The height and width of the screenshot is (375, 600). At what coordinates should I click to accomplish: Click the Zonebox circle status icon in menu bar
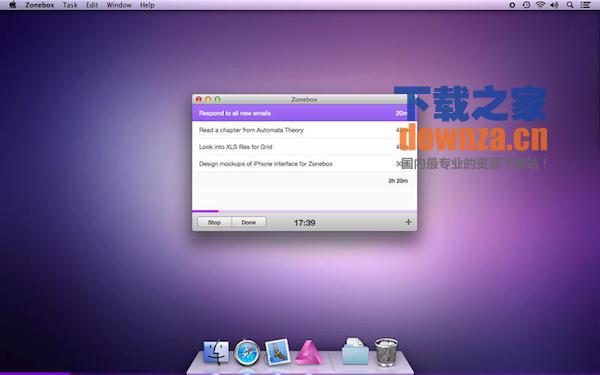pos(512,5)
